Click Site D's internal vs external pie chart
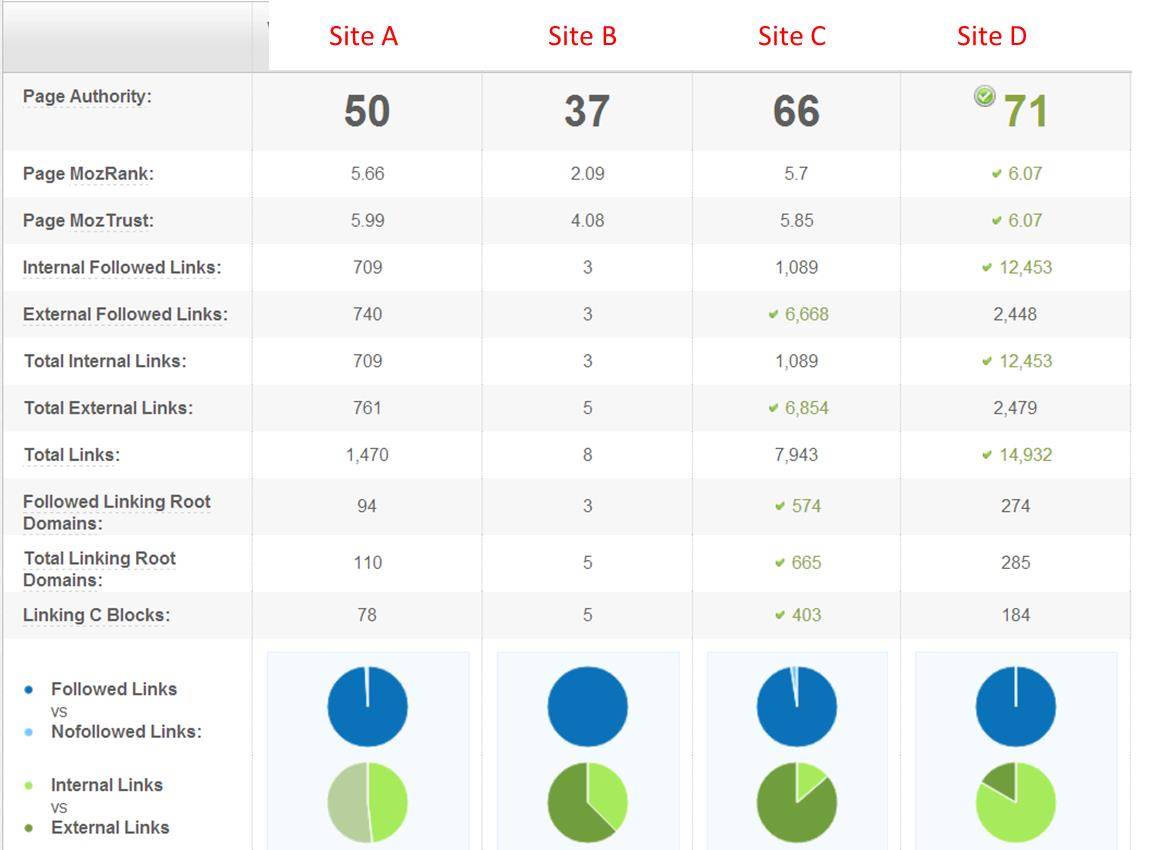The image size is (1149, 850). click(1015, 802)
